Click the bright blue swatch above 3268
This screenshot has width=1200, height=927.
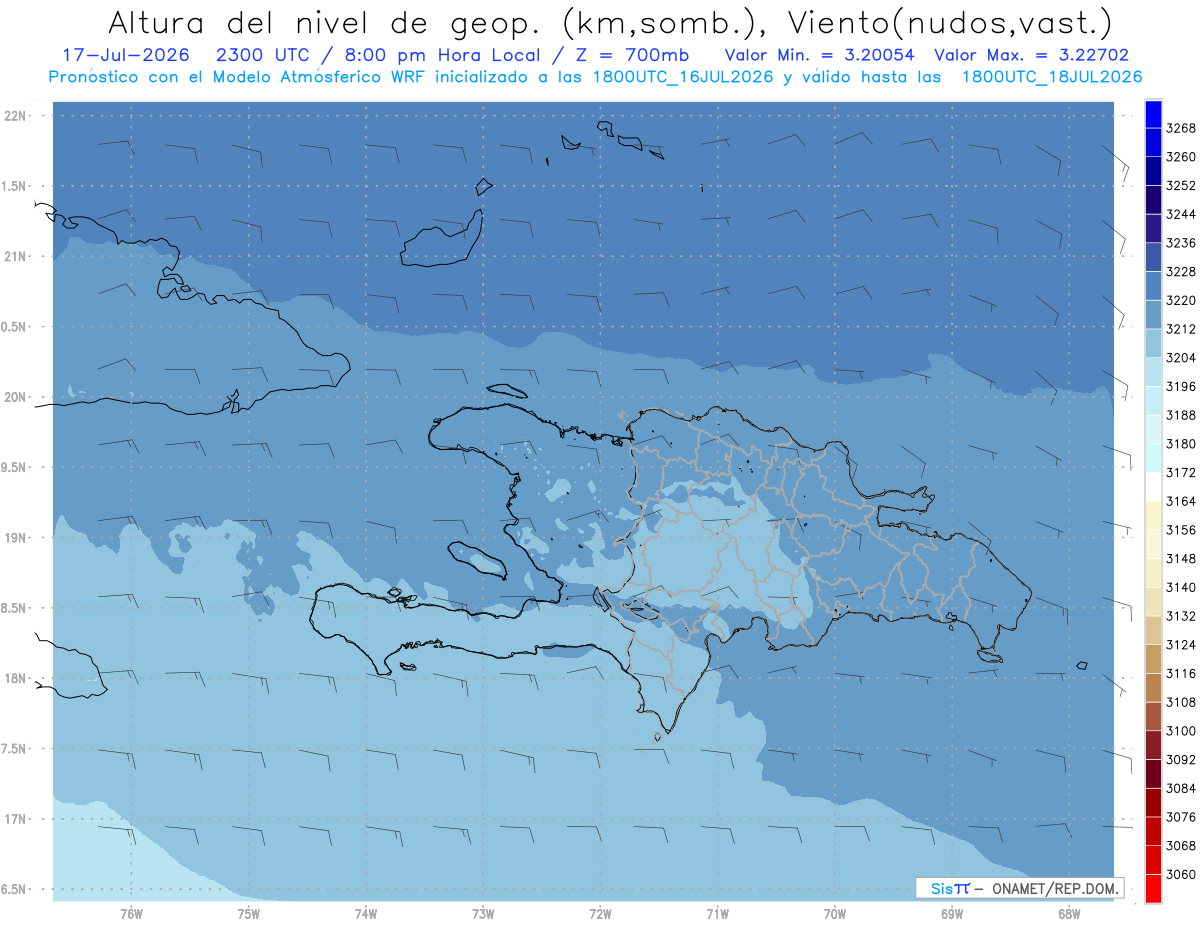(1153, 114)
